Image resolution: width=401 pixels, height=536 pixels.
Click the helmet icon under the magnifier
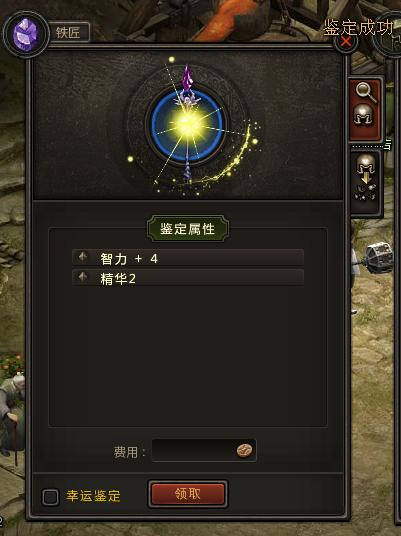(x=363, y=115)
